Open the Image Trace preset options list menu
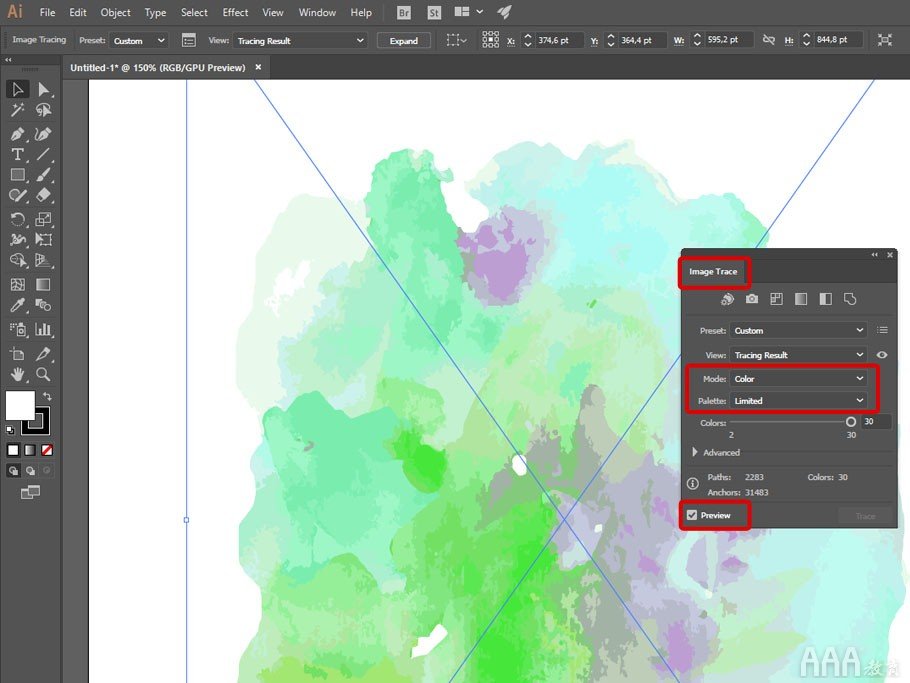 pos(883,330)
